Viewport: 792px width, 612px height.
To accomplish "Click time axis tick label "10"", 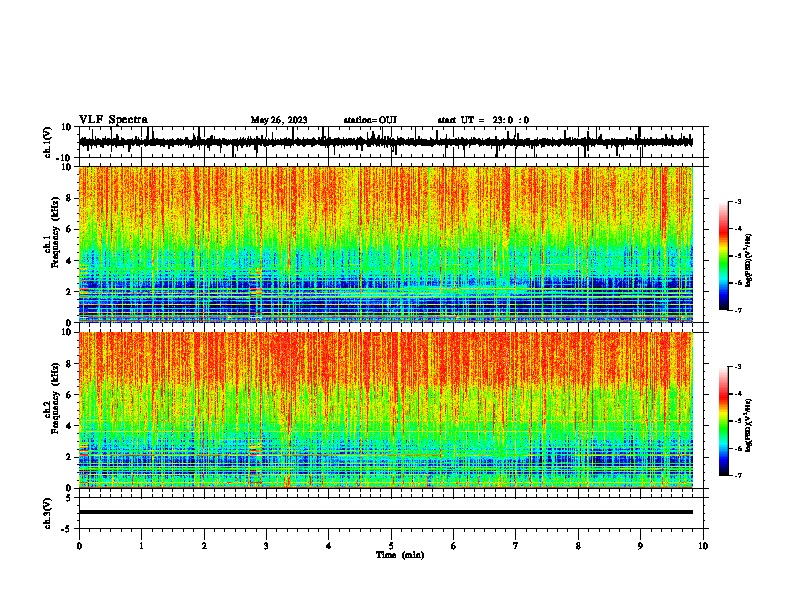I will click(703, 546).
